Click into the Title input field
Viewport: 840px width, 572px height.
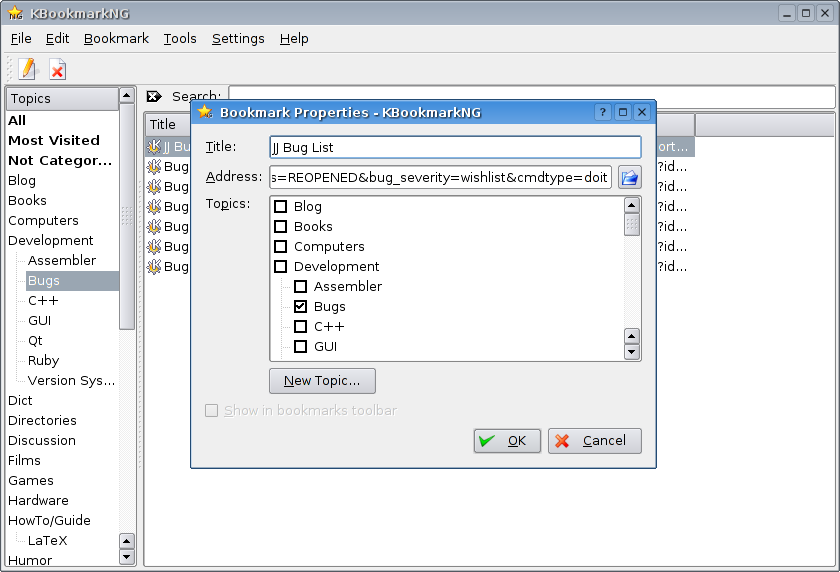pos(455,147)
